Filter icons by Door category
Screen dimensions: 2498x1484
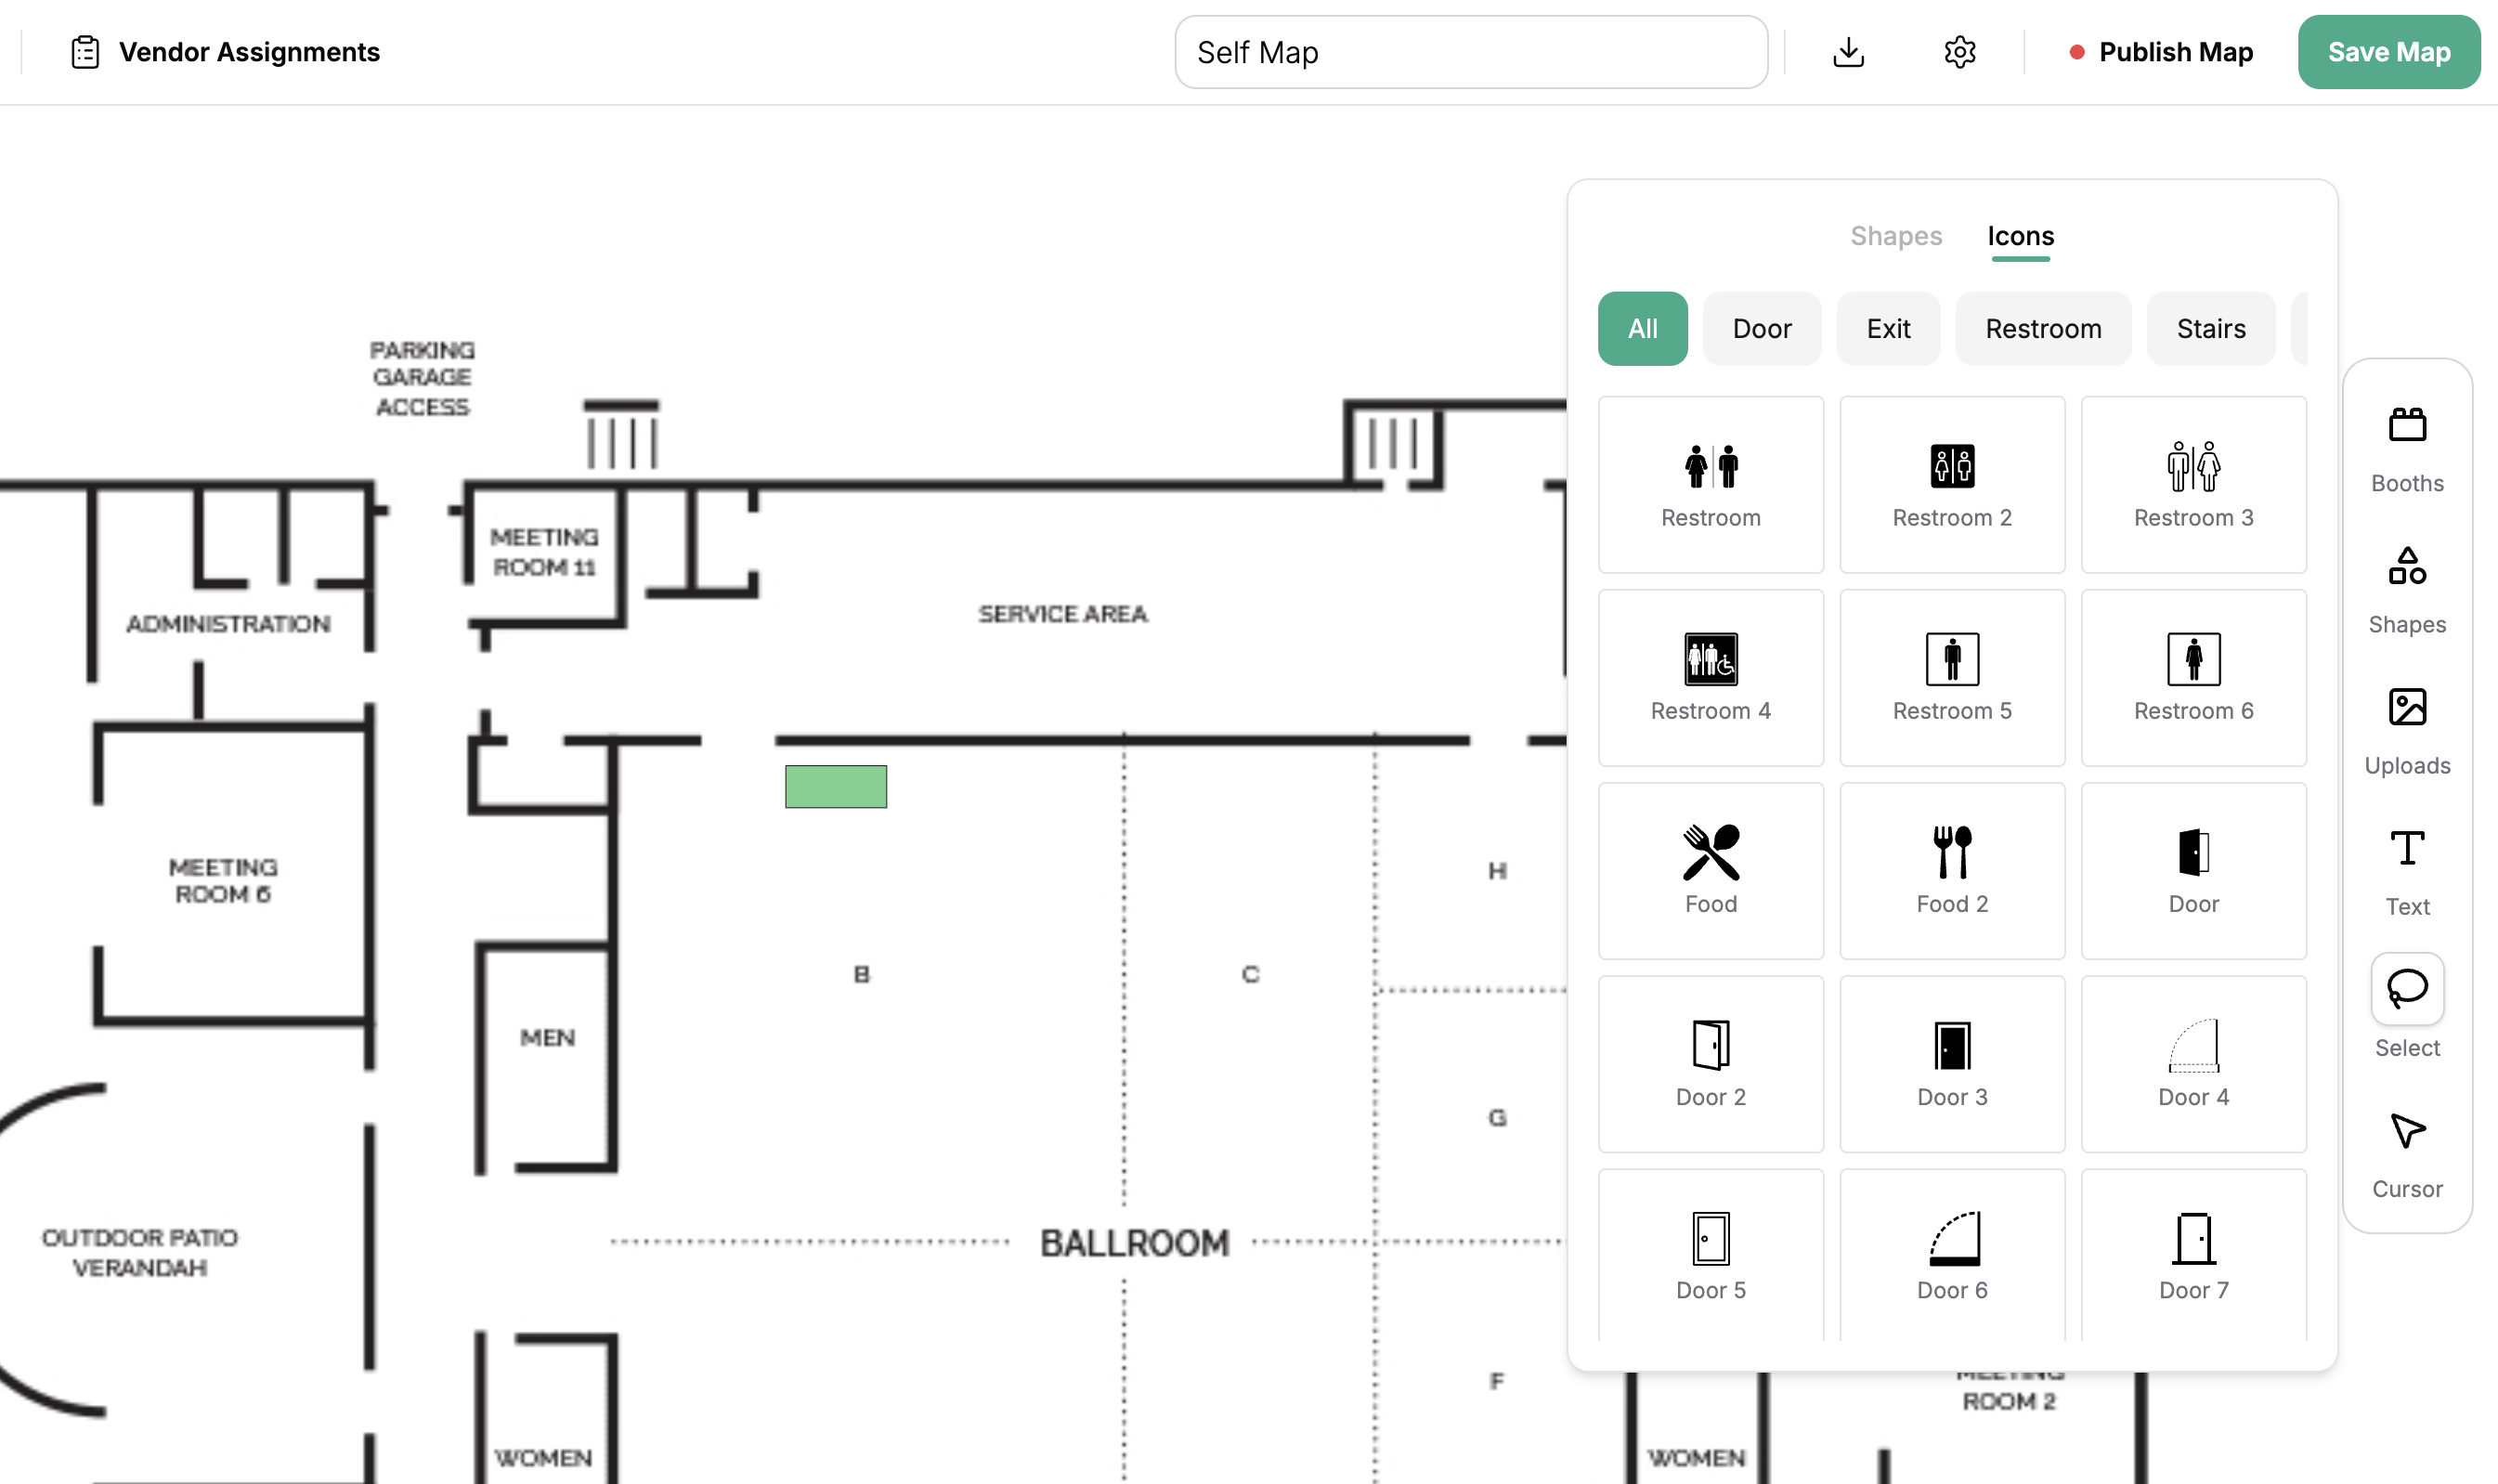click(x=1761, y=329)
